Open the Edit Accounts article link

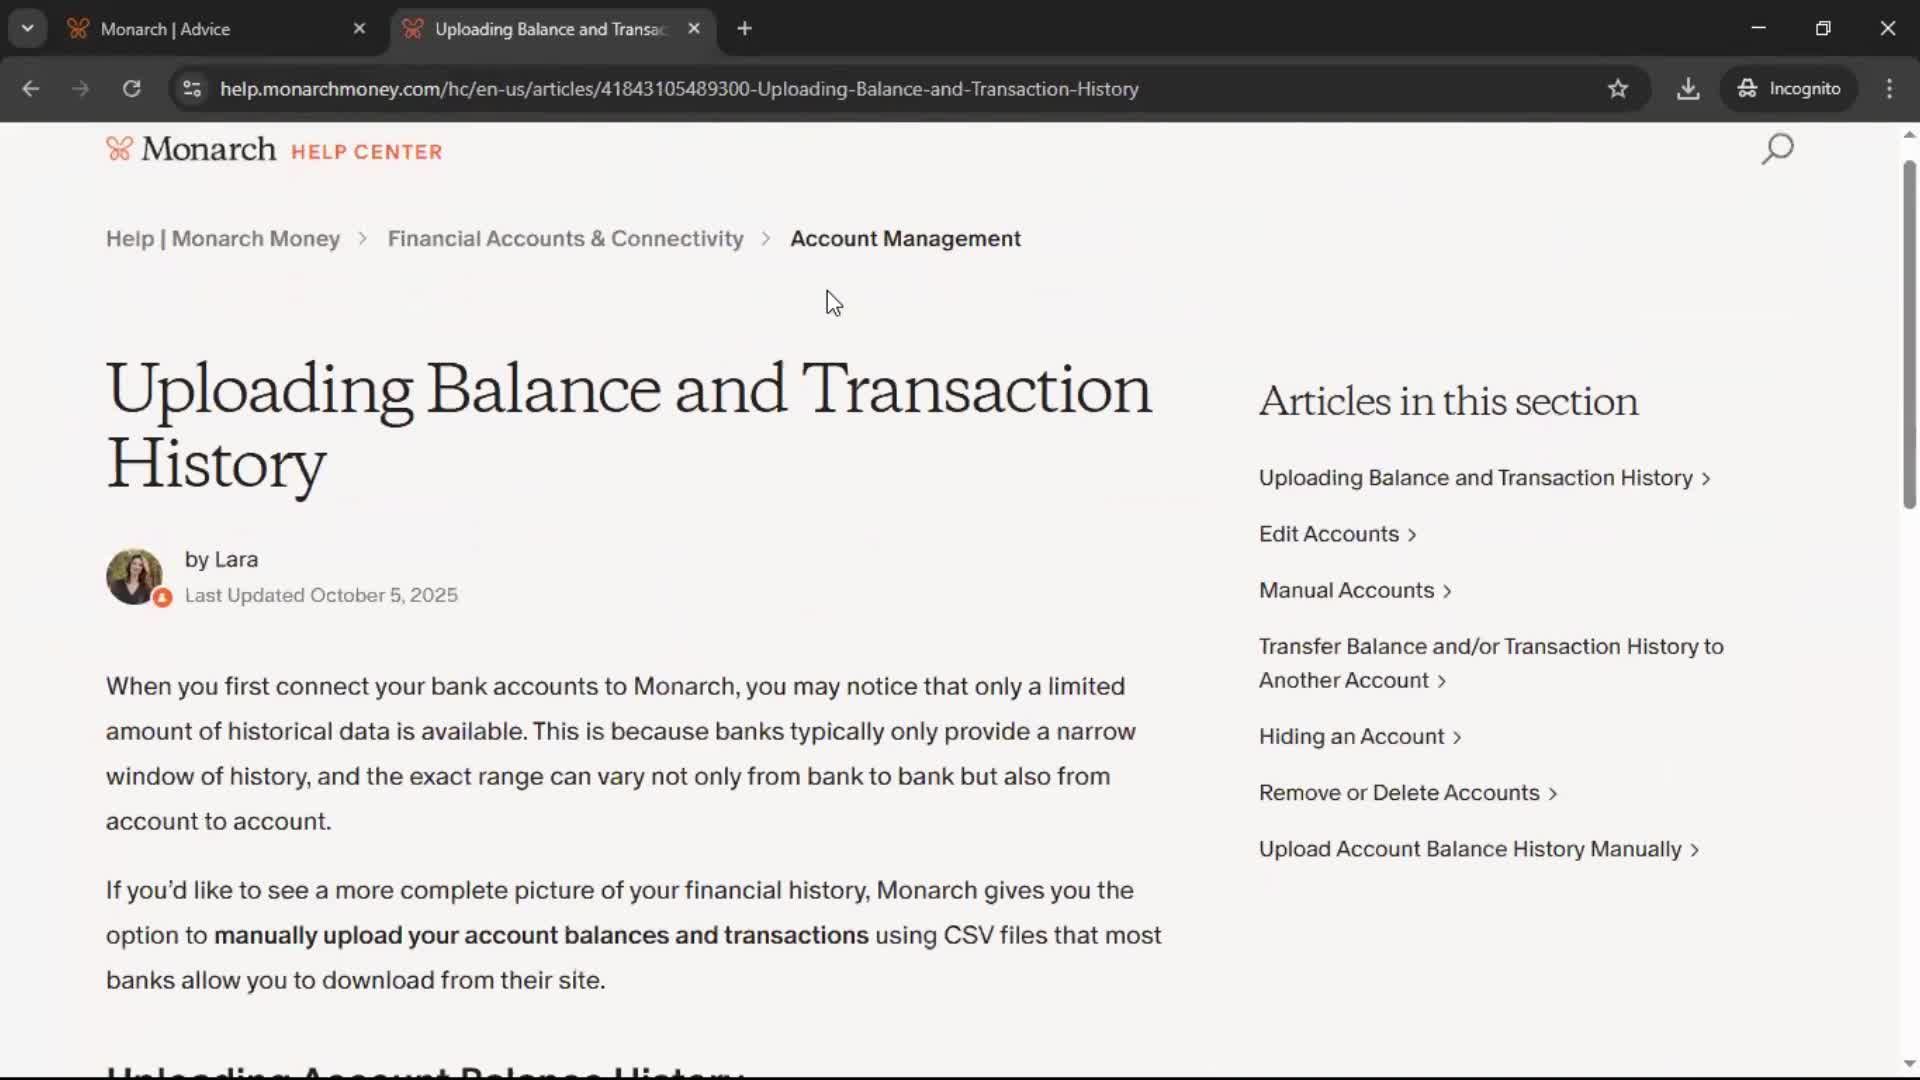[x=1328, y=534]
